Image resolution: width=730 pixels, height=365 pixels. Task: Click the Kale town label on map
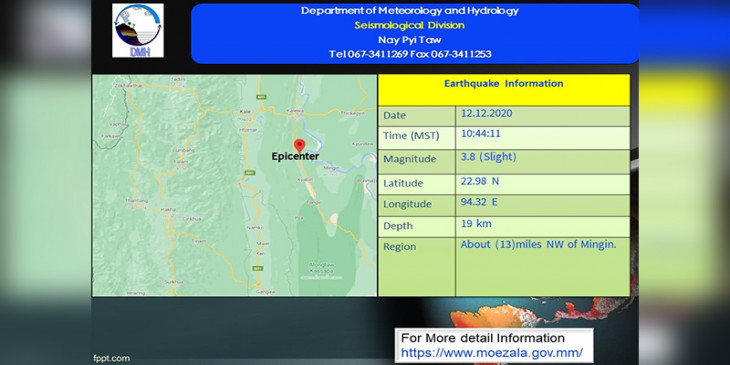(244, 112)
